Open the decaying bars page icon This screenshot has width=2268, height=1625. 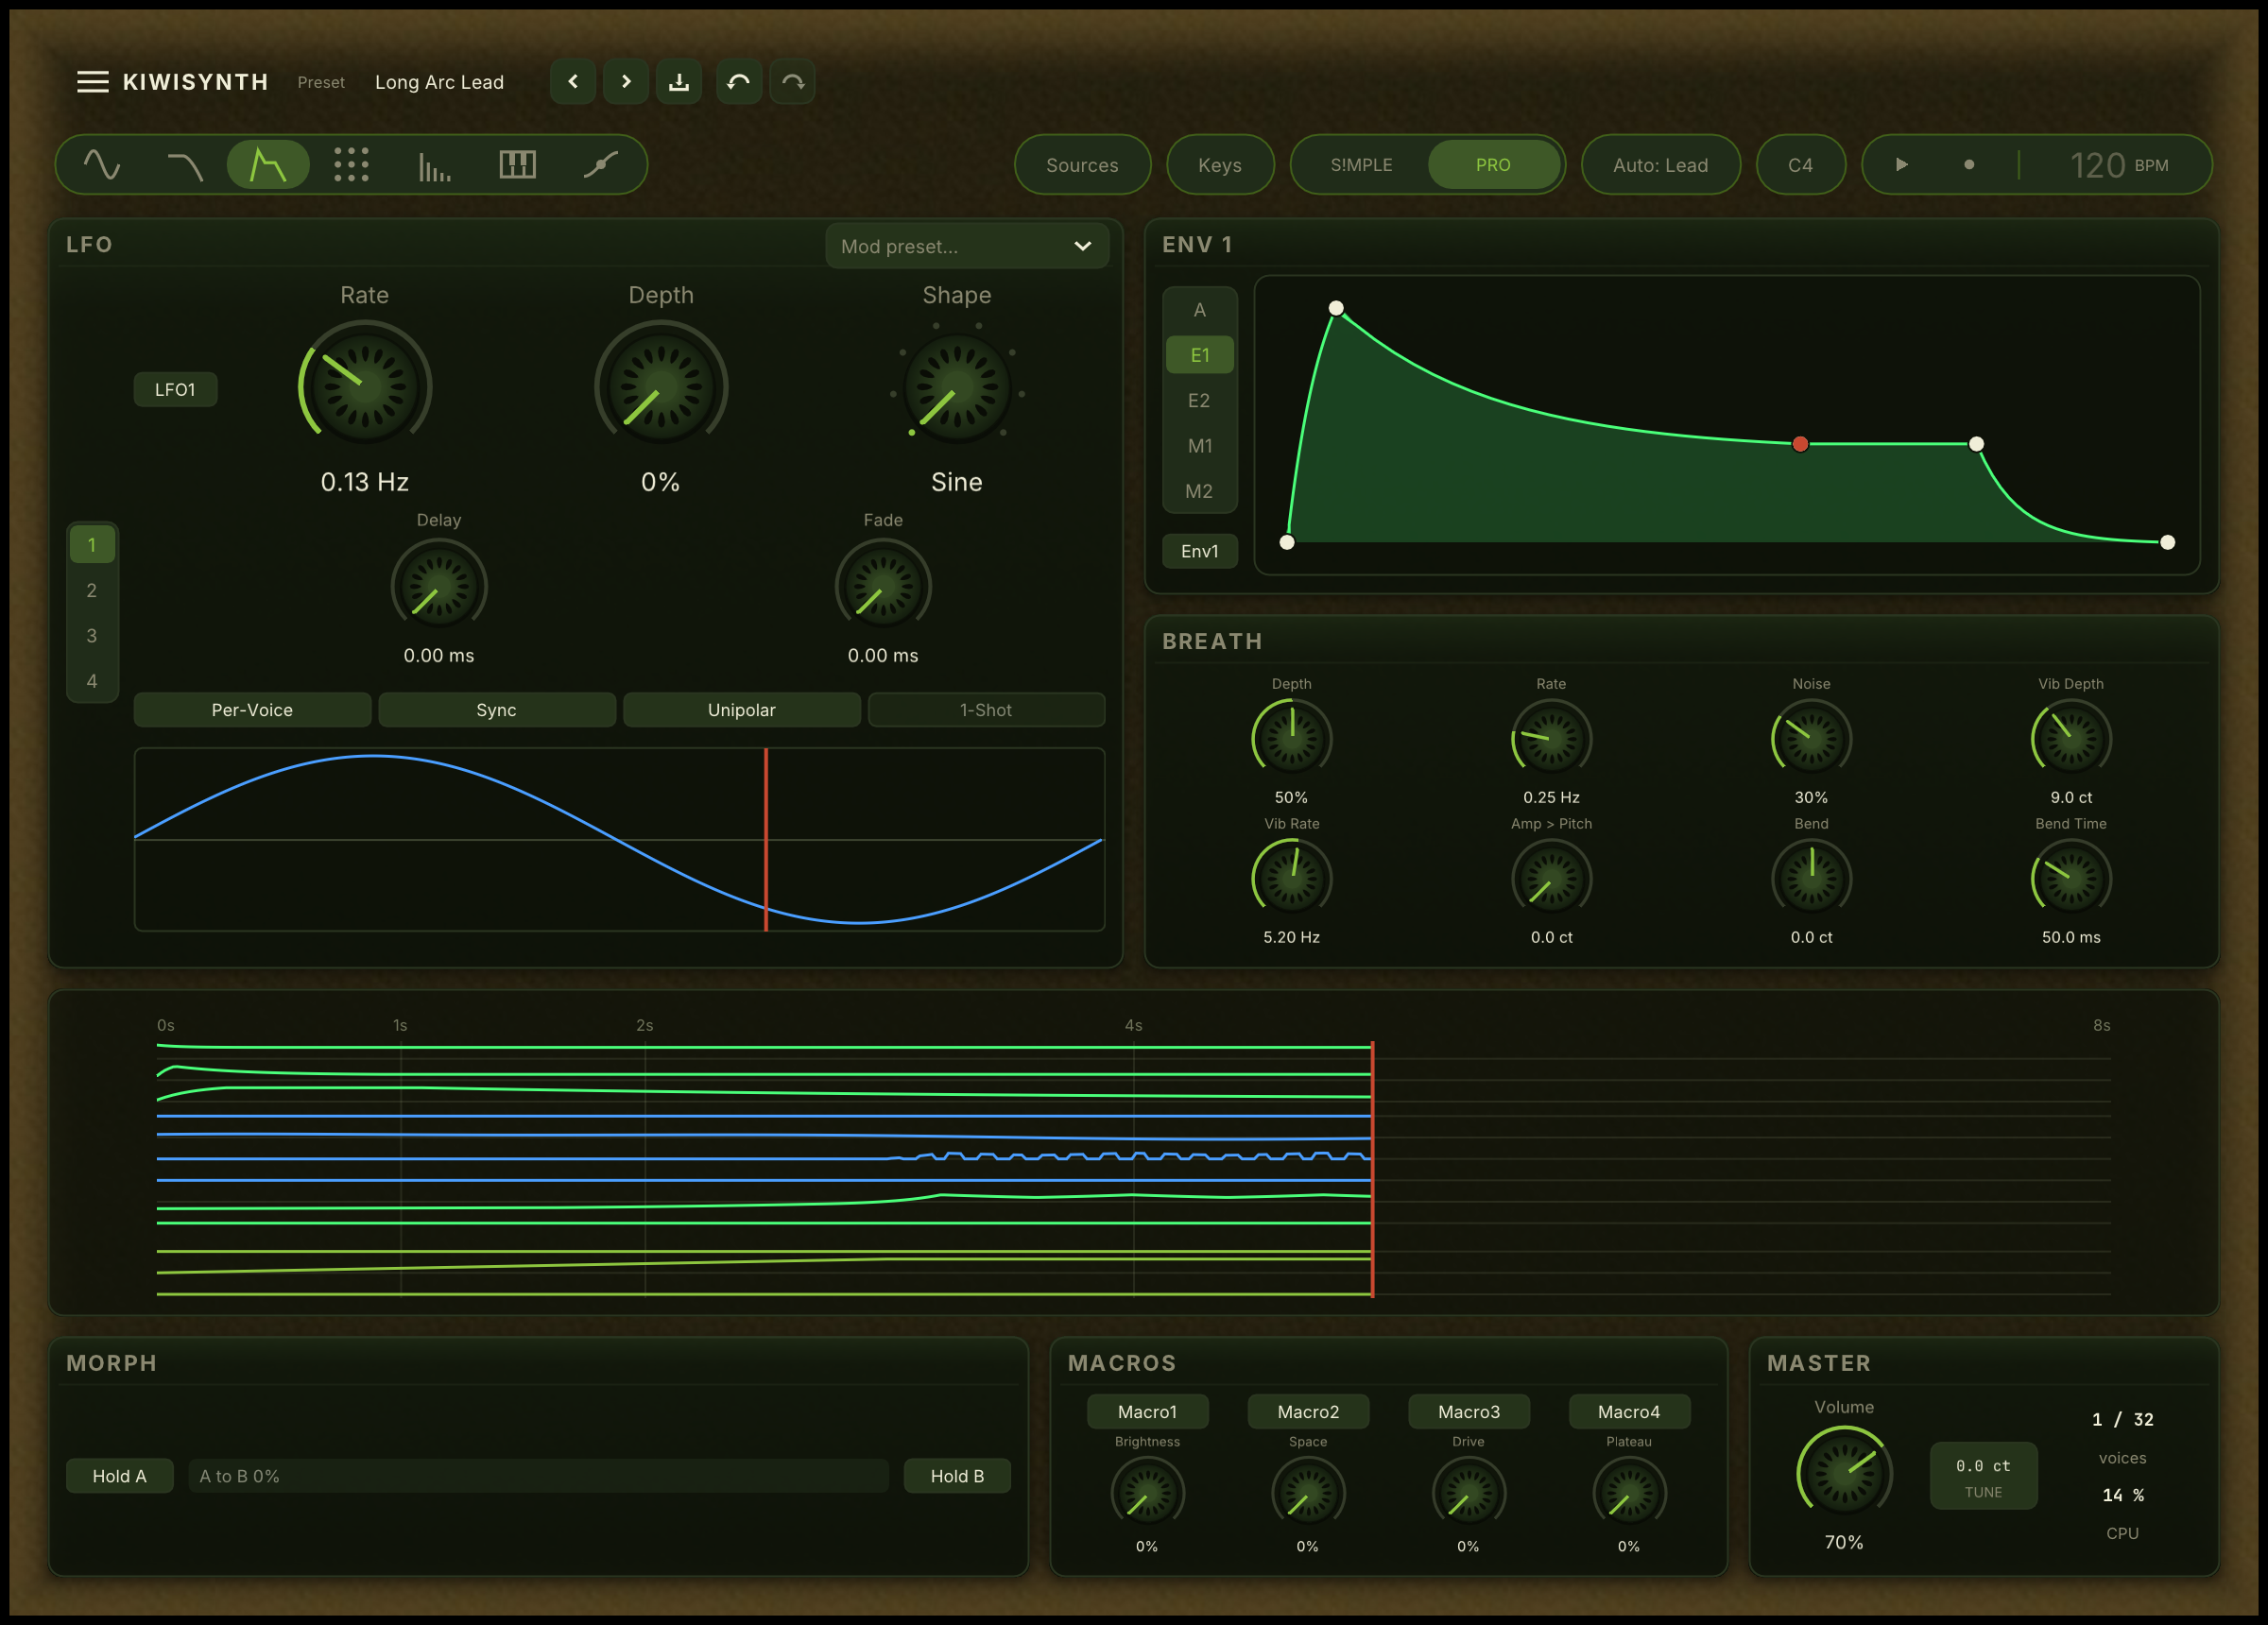[434, 165]
